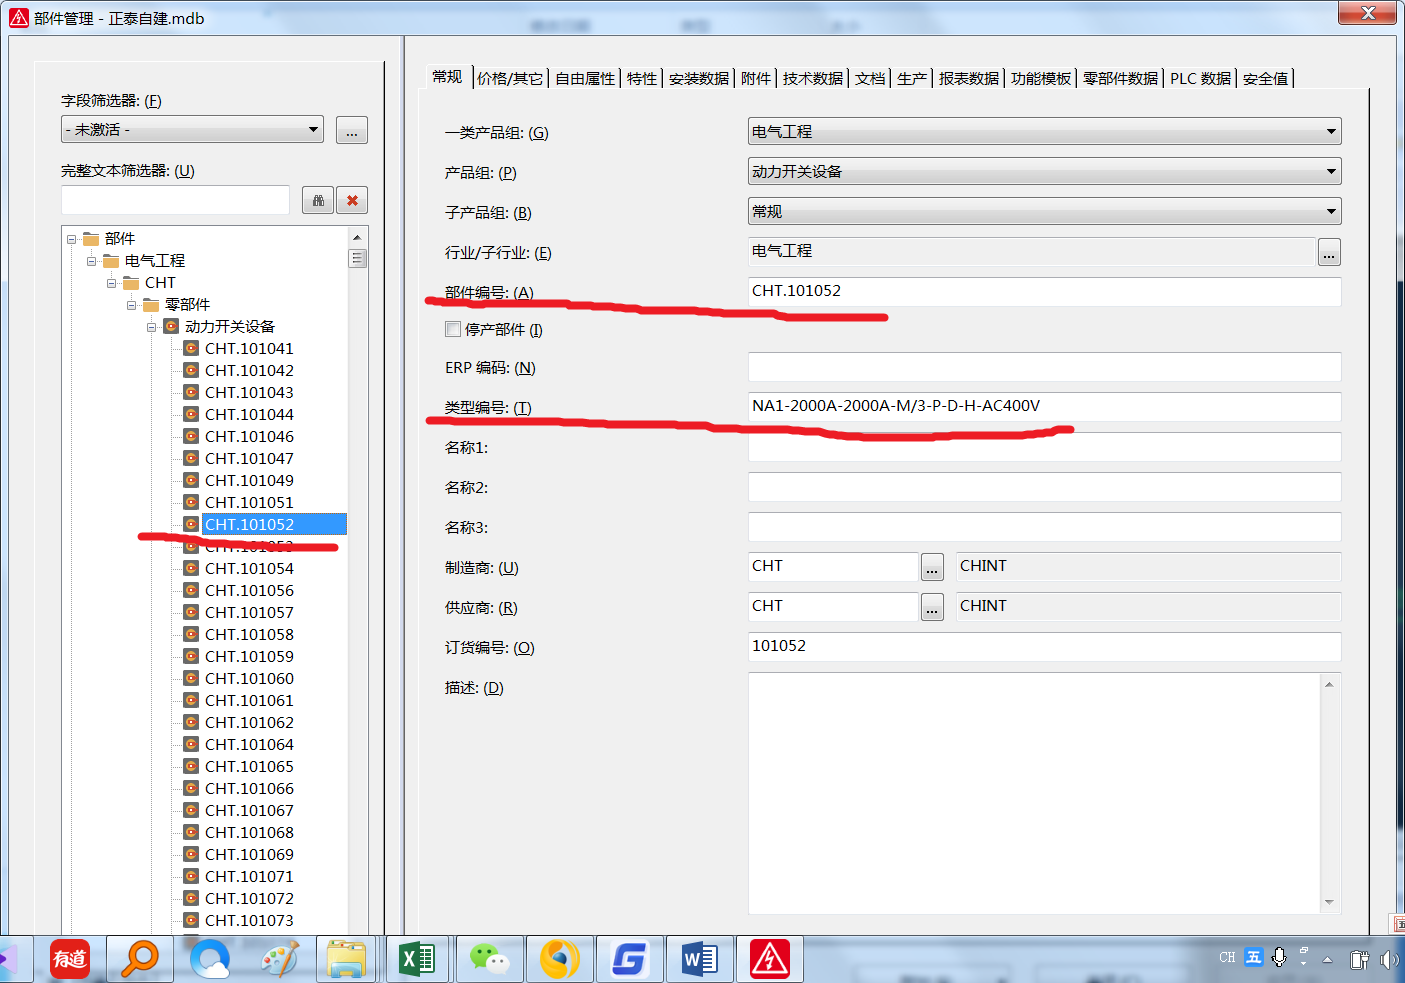Click the red X clear filter icon
The height and width of the screenshot is (983, 1405).
(x=352, y=200)
